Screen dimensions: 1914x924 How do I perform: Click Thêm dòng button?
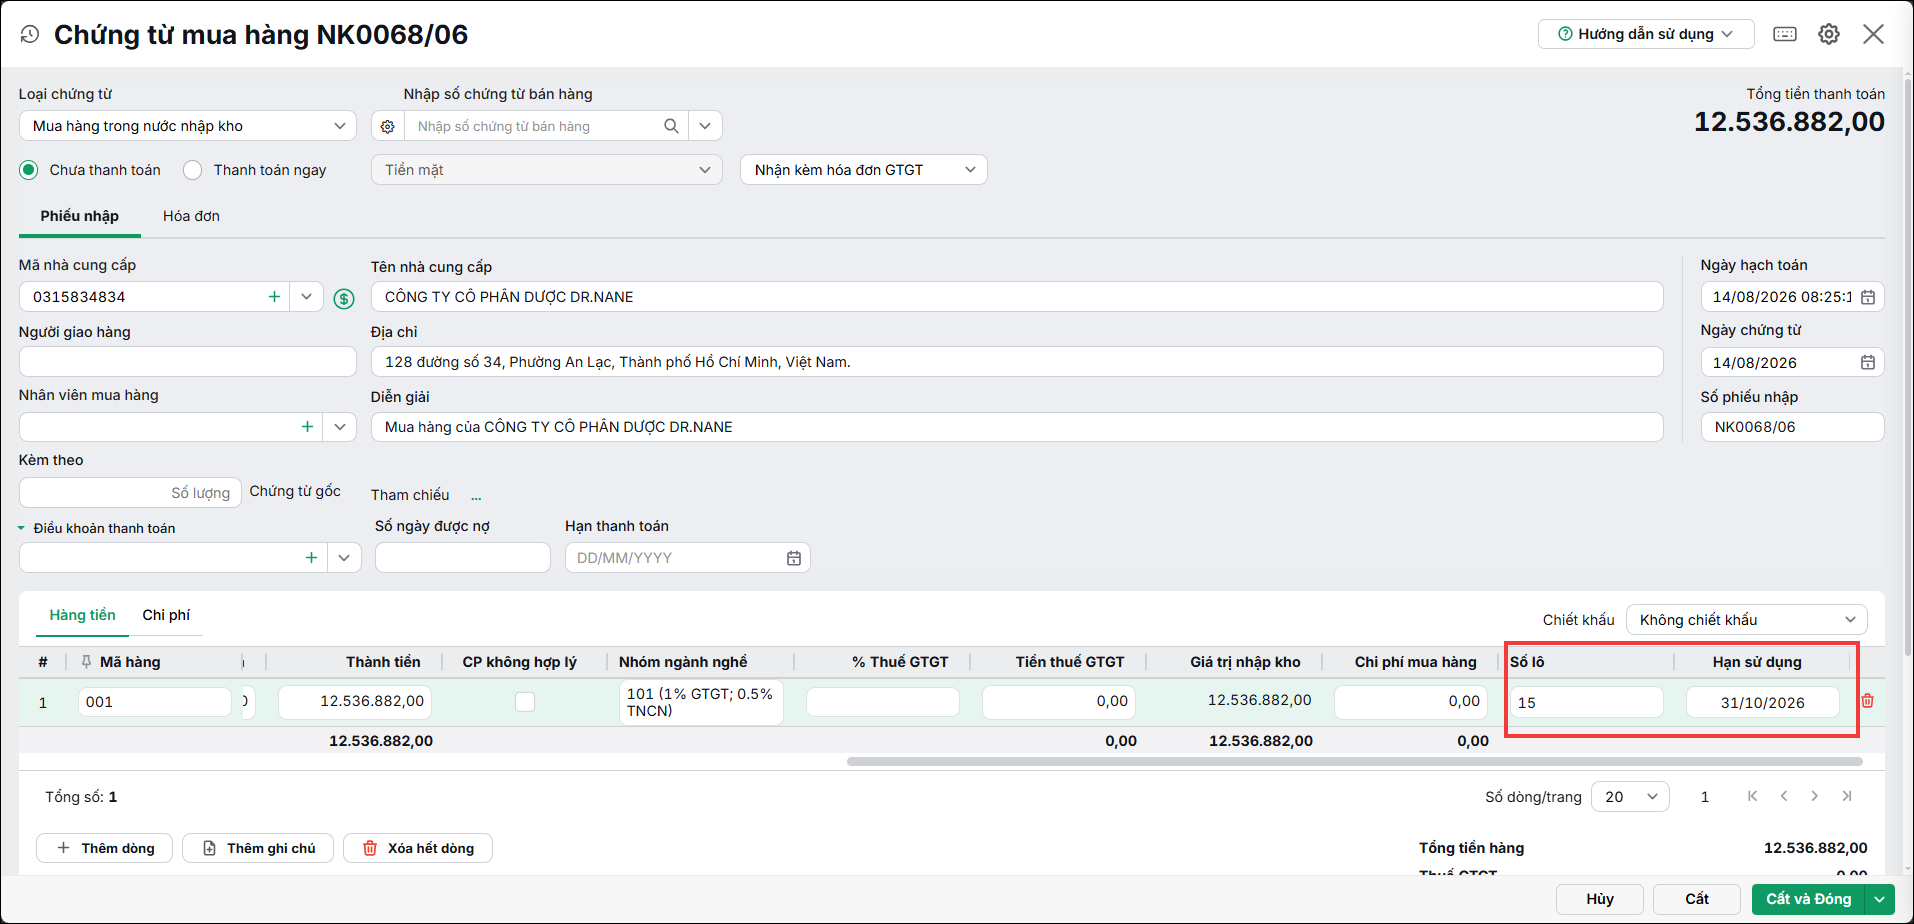pyautogui.click(x=105, y=848)
